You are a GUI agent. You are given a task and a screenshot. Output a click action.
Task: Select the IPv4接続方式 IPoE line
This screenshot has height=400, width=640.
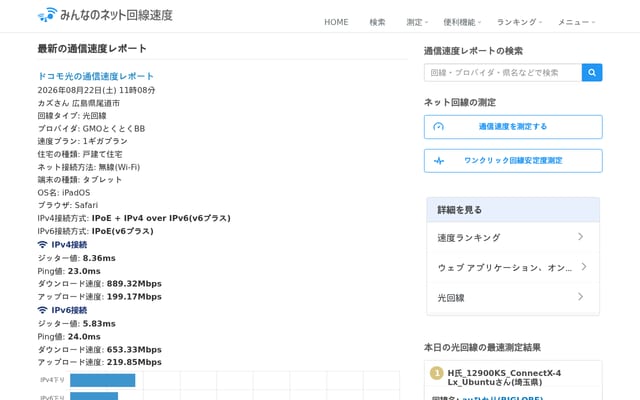[x=134, y=218]
